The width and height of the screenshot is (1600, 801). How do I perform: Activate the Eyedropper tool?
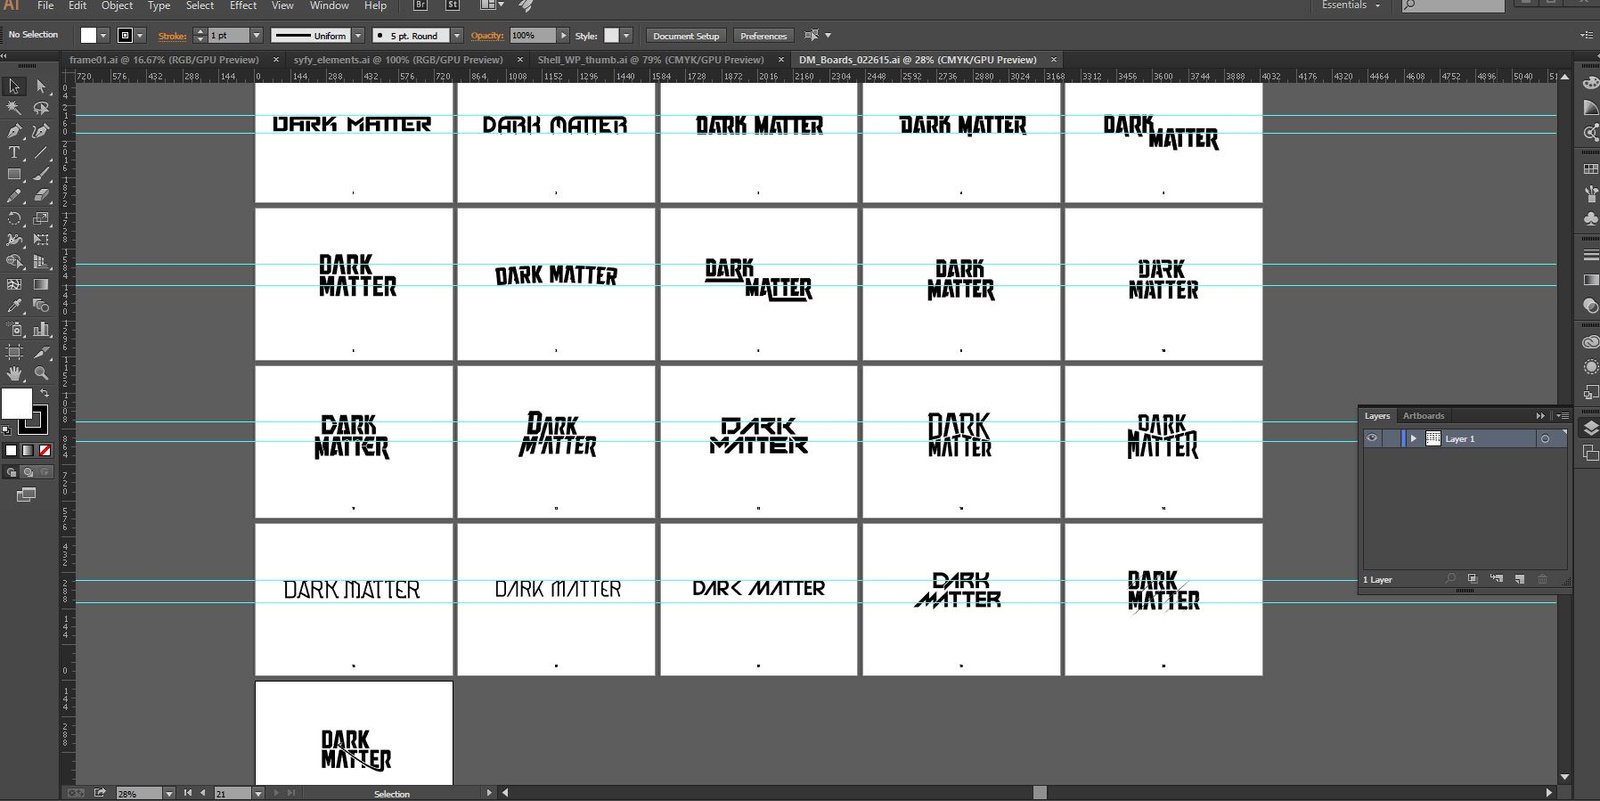pos(14,306)
